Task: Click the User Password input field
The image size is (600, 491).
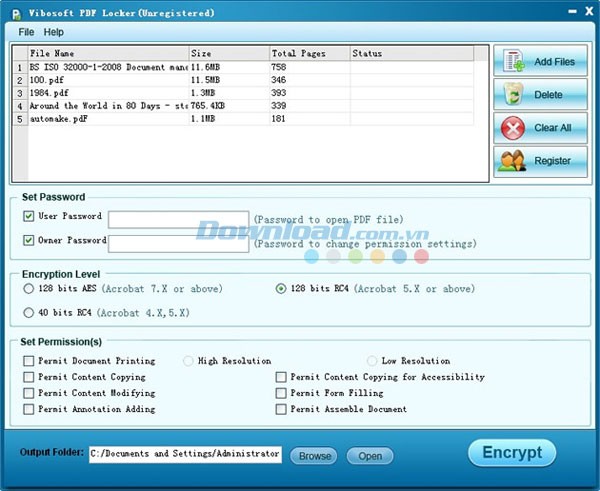Action: pyautogui.click(x=178, y=220)
